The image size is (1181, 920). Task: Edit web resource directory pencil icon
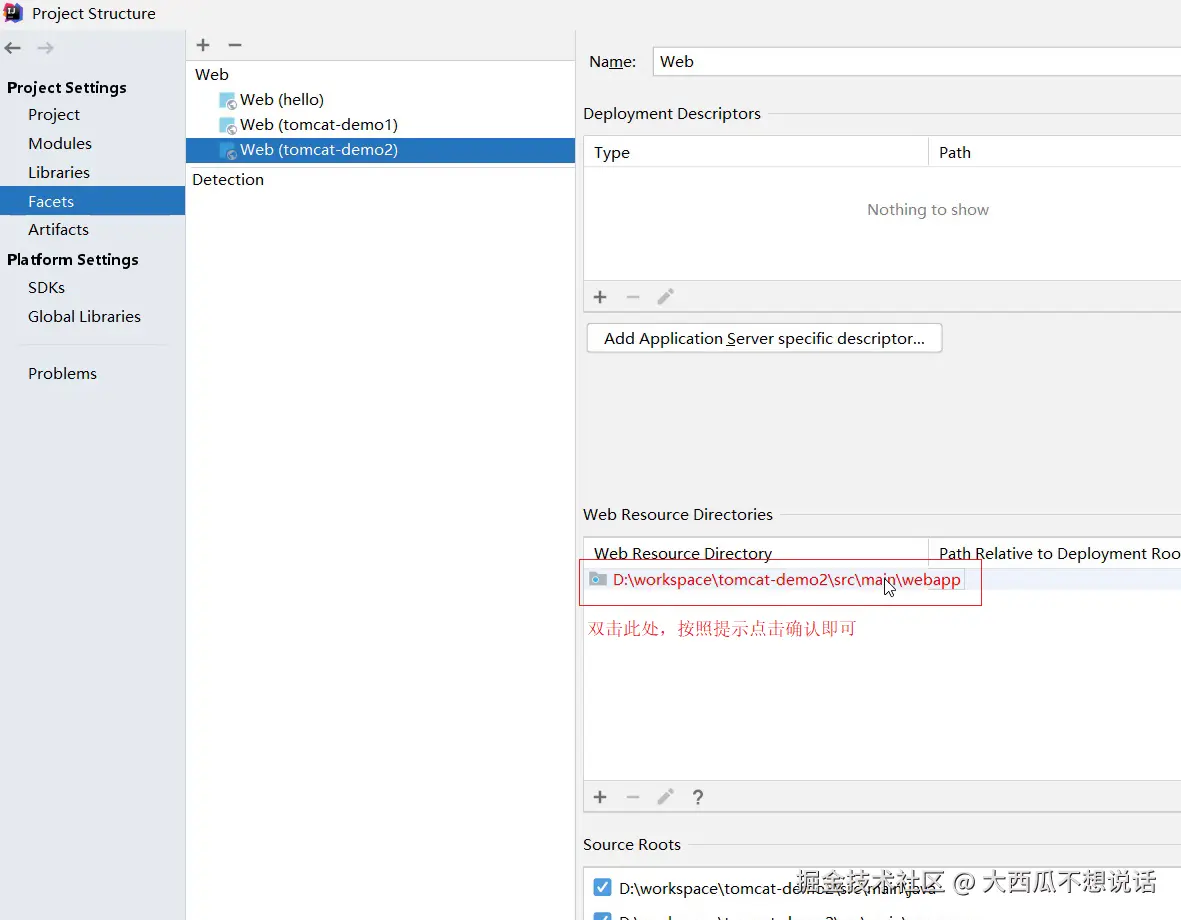665,797
